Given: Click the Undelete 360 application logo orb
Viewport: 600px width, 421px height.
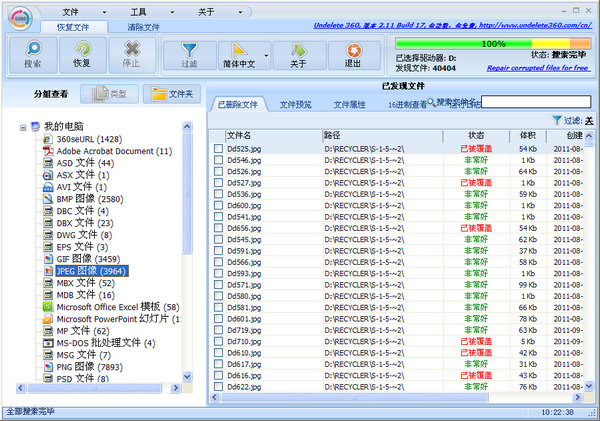Looking at the screenshot, I should point(17,17).
